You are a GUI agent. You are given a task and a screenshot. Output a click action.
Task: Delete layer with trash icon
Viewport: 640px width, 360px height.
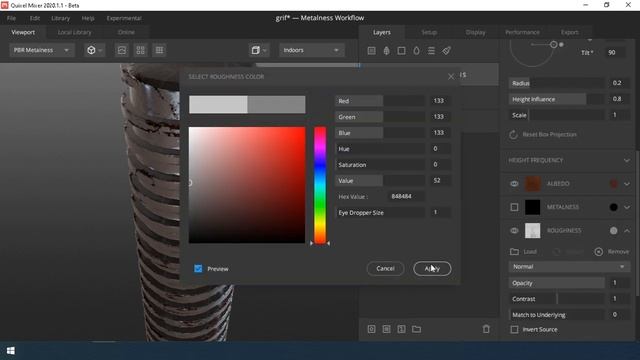click(x=486, y=329)
